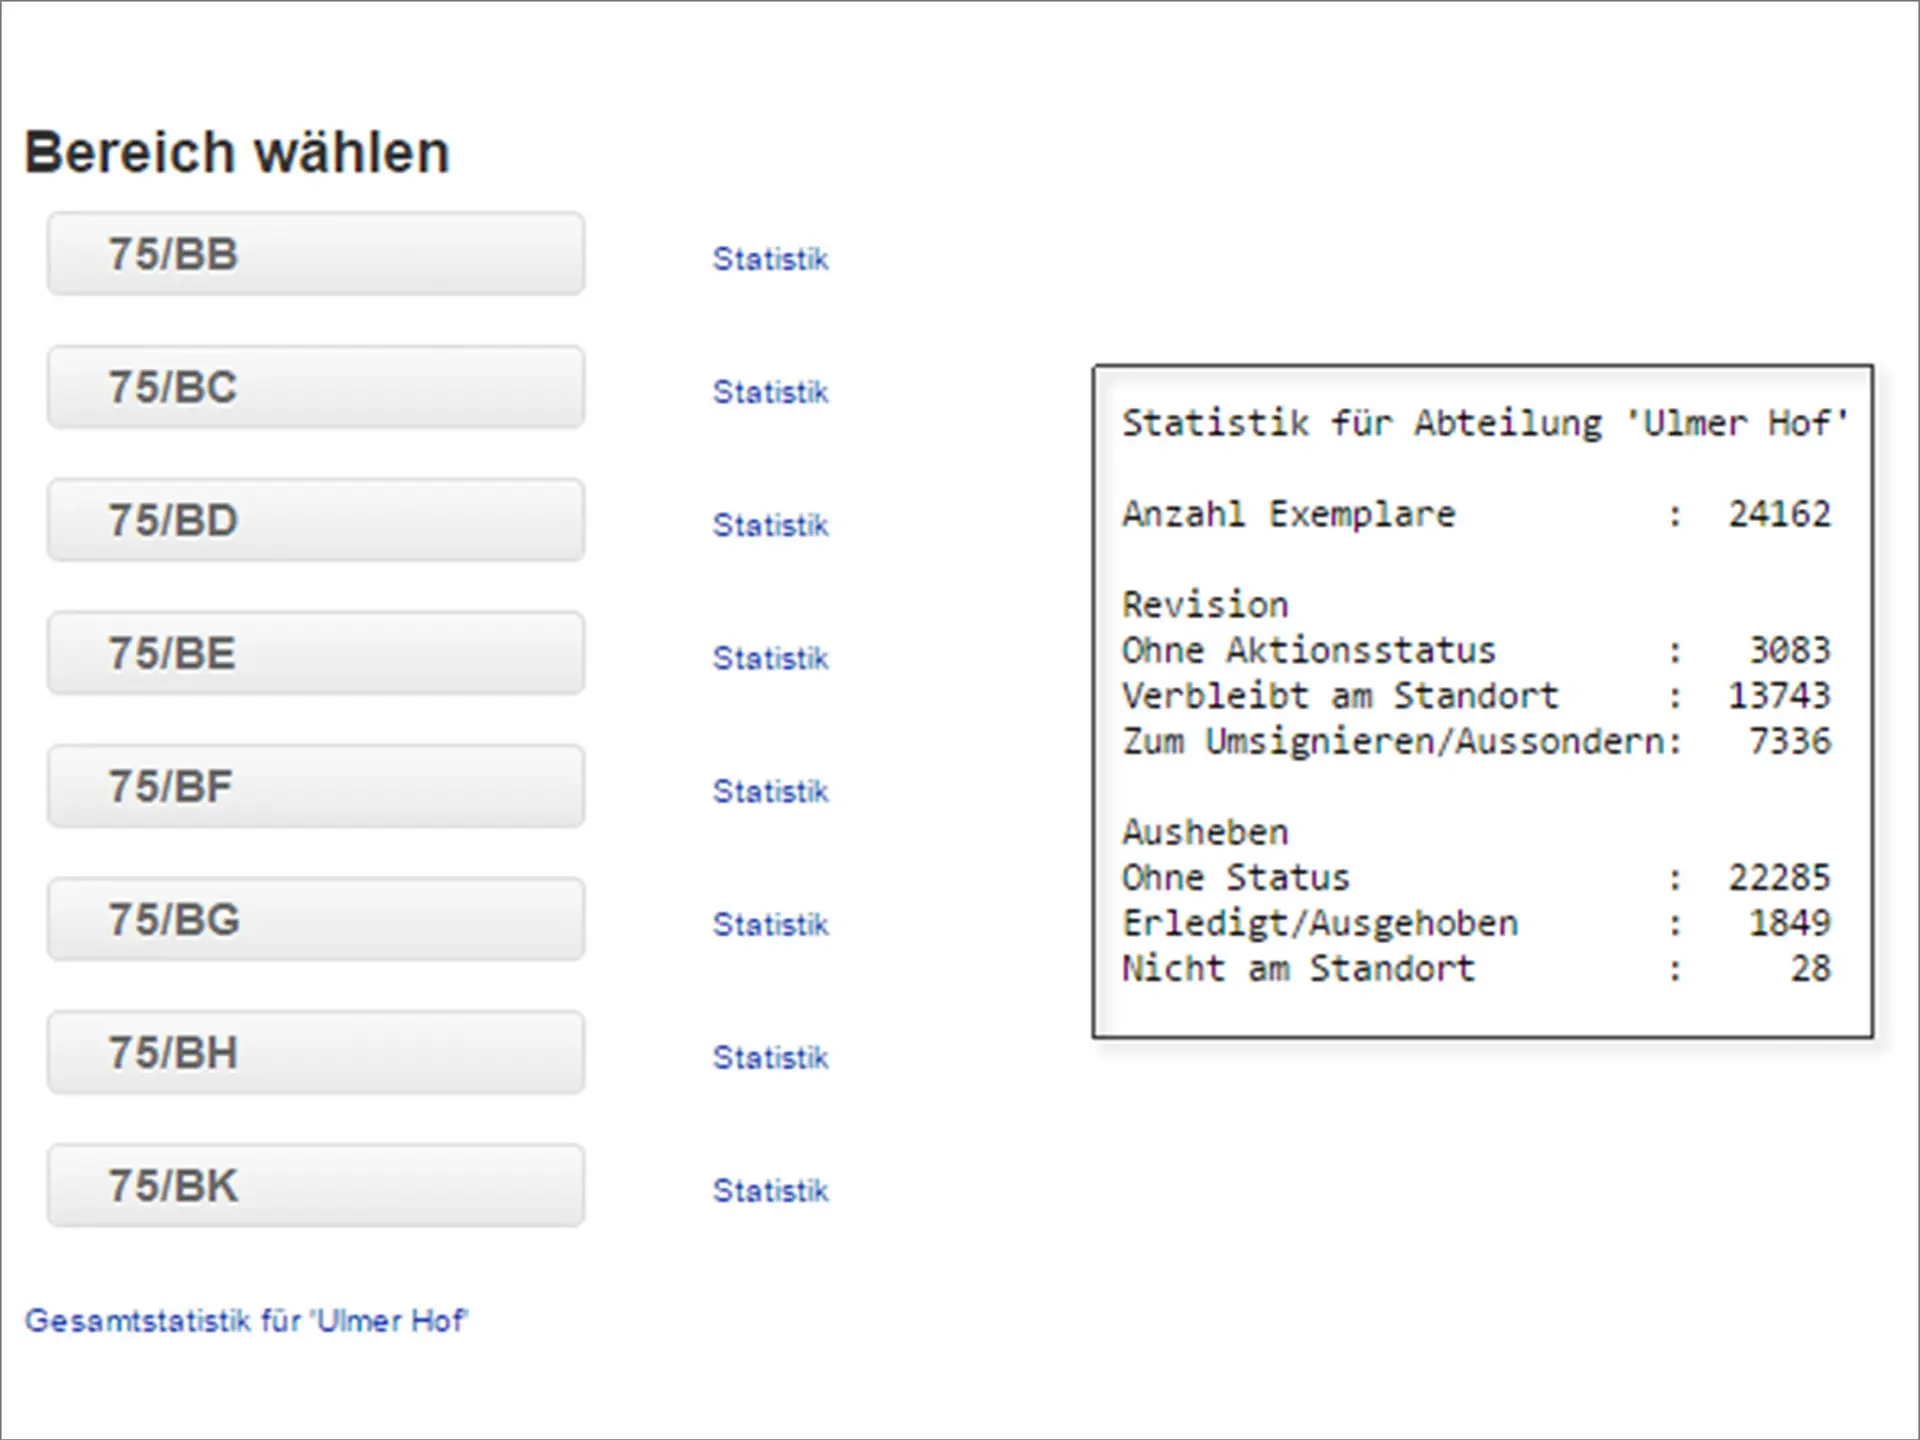Open Statistik link next to 75/BE
This screenshot has height=1440, width=1920.
pyautogui.click(x=770, y=658)
